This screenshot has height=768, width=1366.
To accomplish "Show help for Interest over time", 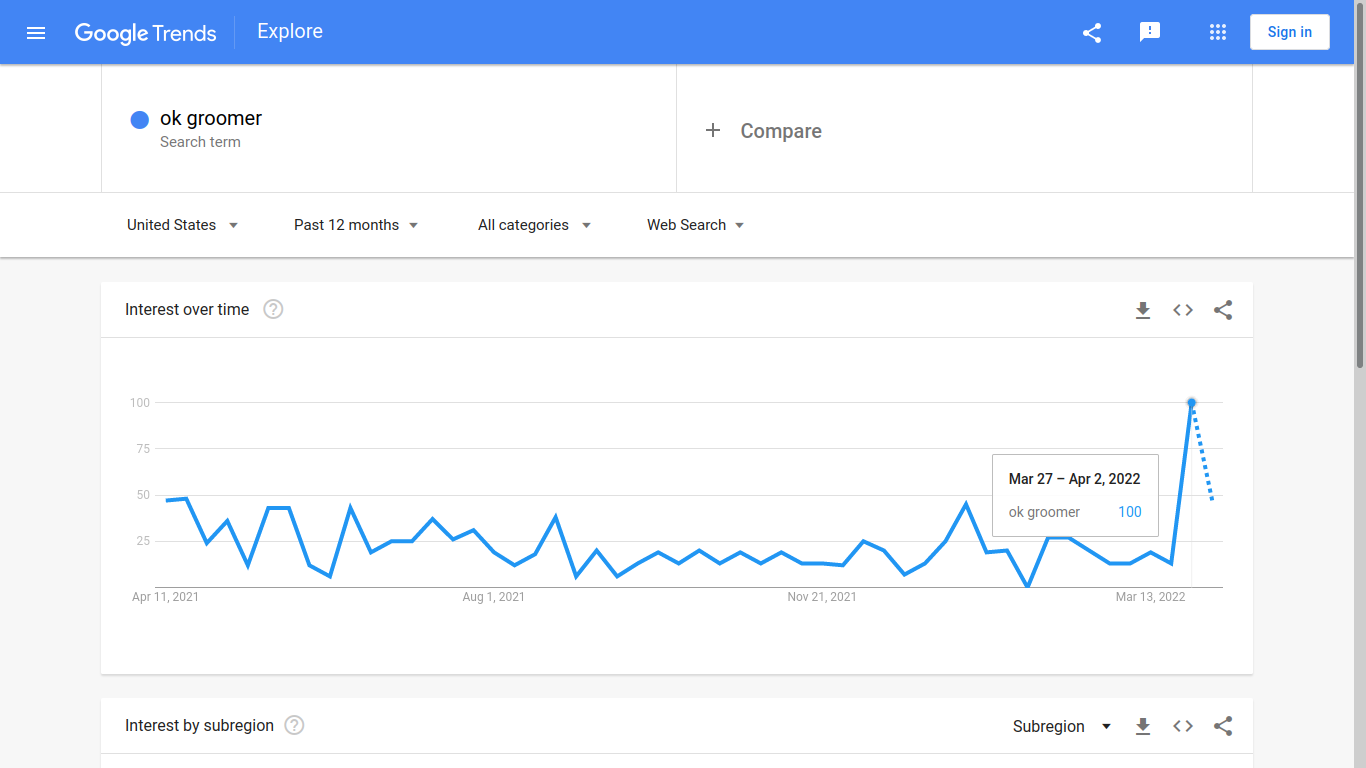I will click(x=273, y=309).
